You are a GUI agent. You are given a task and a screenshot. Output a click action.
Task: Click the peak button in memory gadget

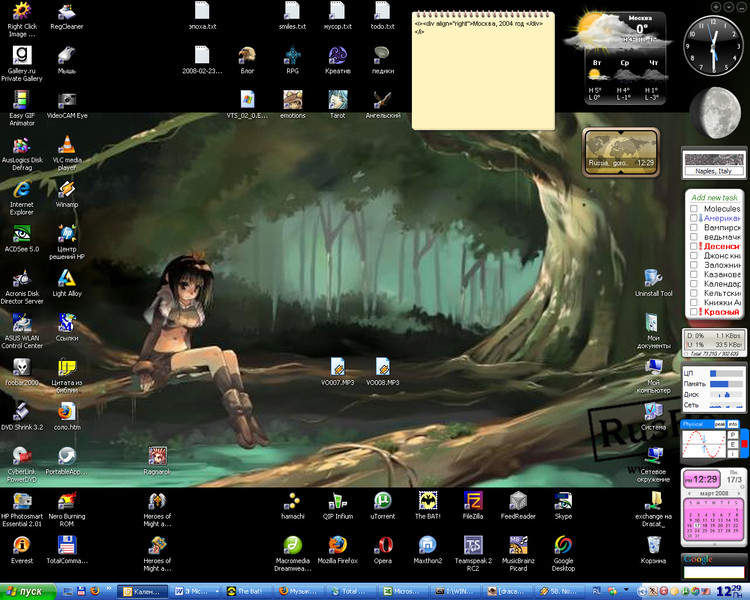719,424
